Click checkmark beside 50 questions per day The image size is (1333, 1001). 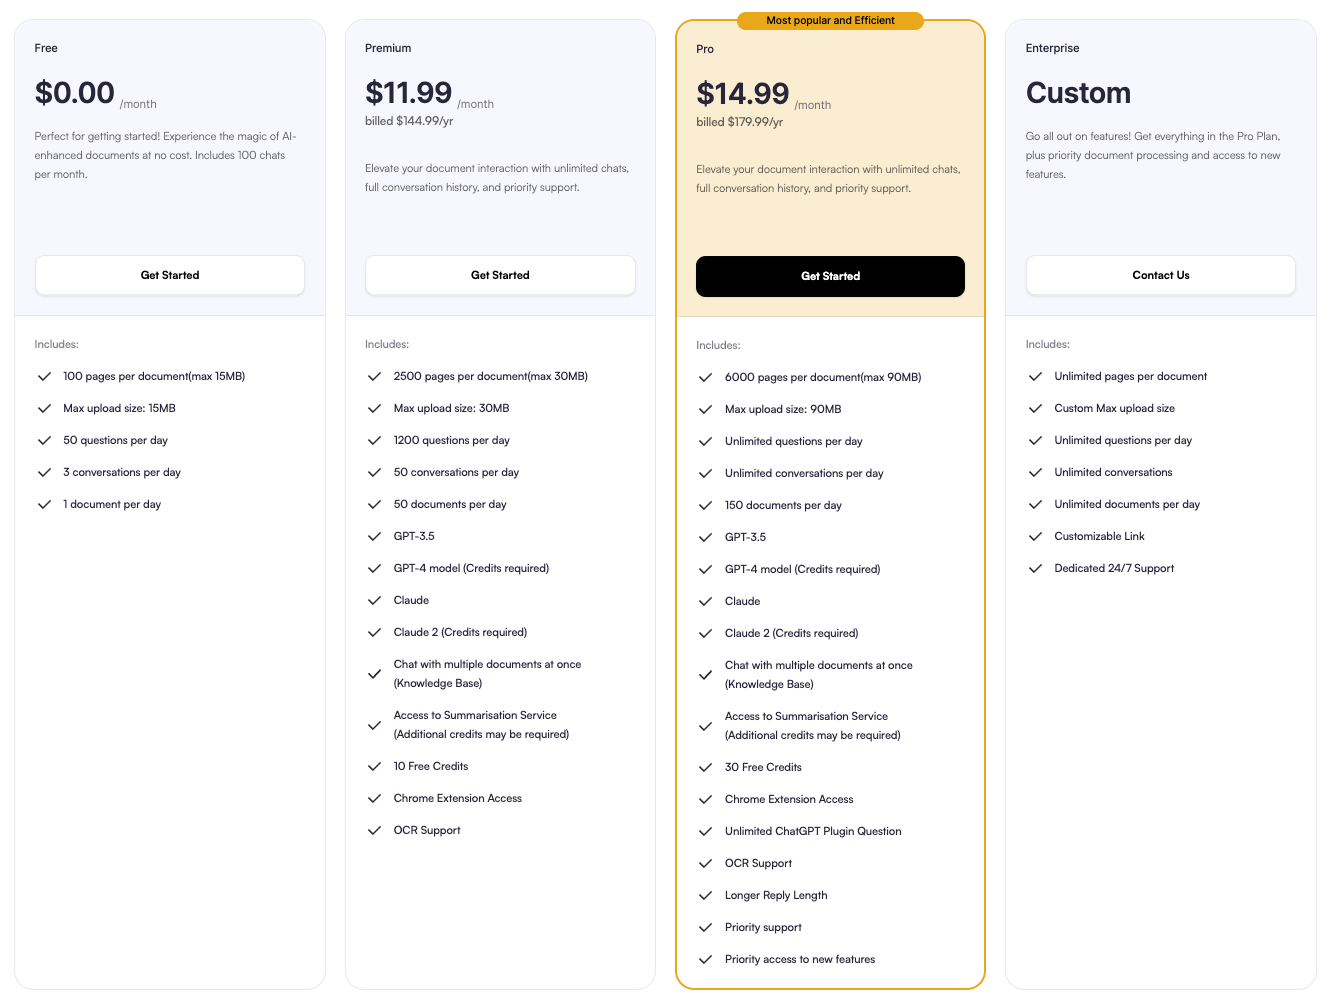44,440
